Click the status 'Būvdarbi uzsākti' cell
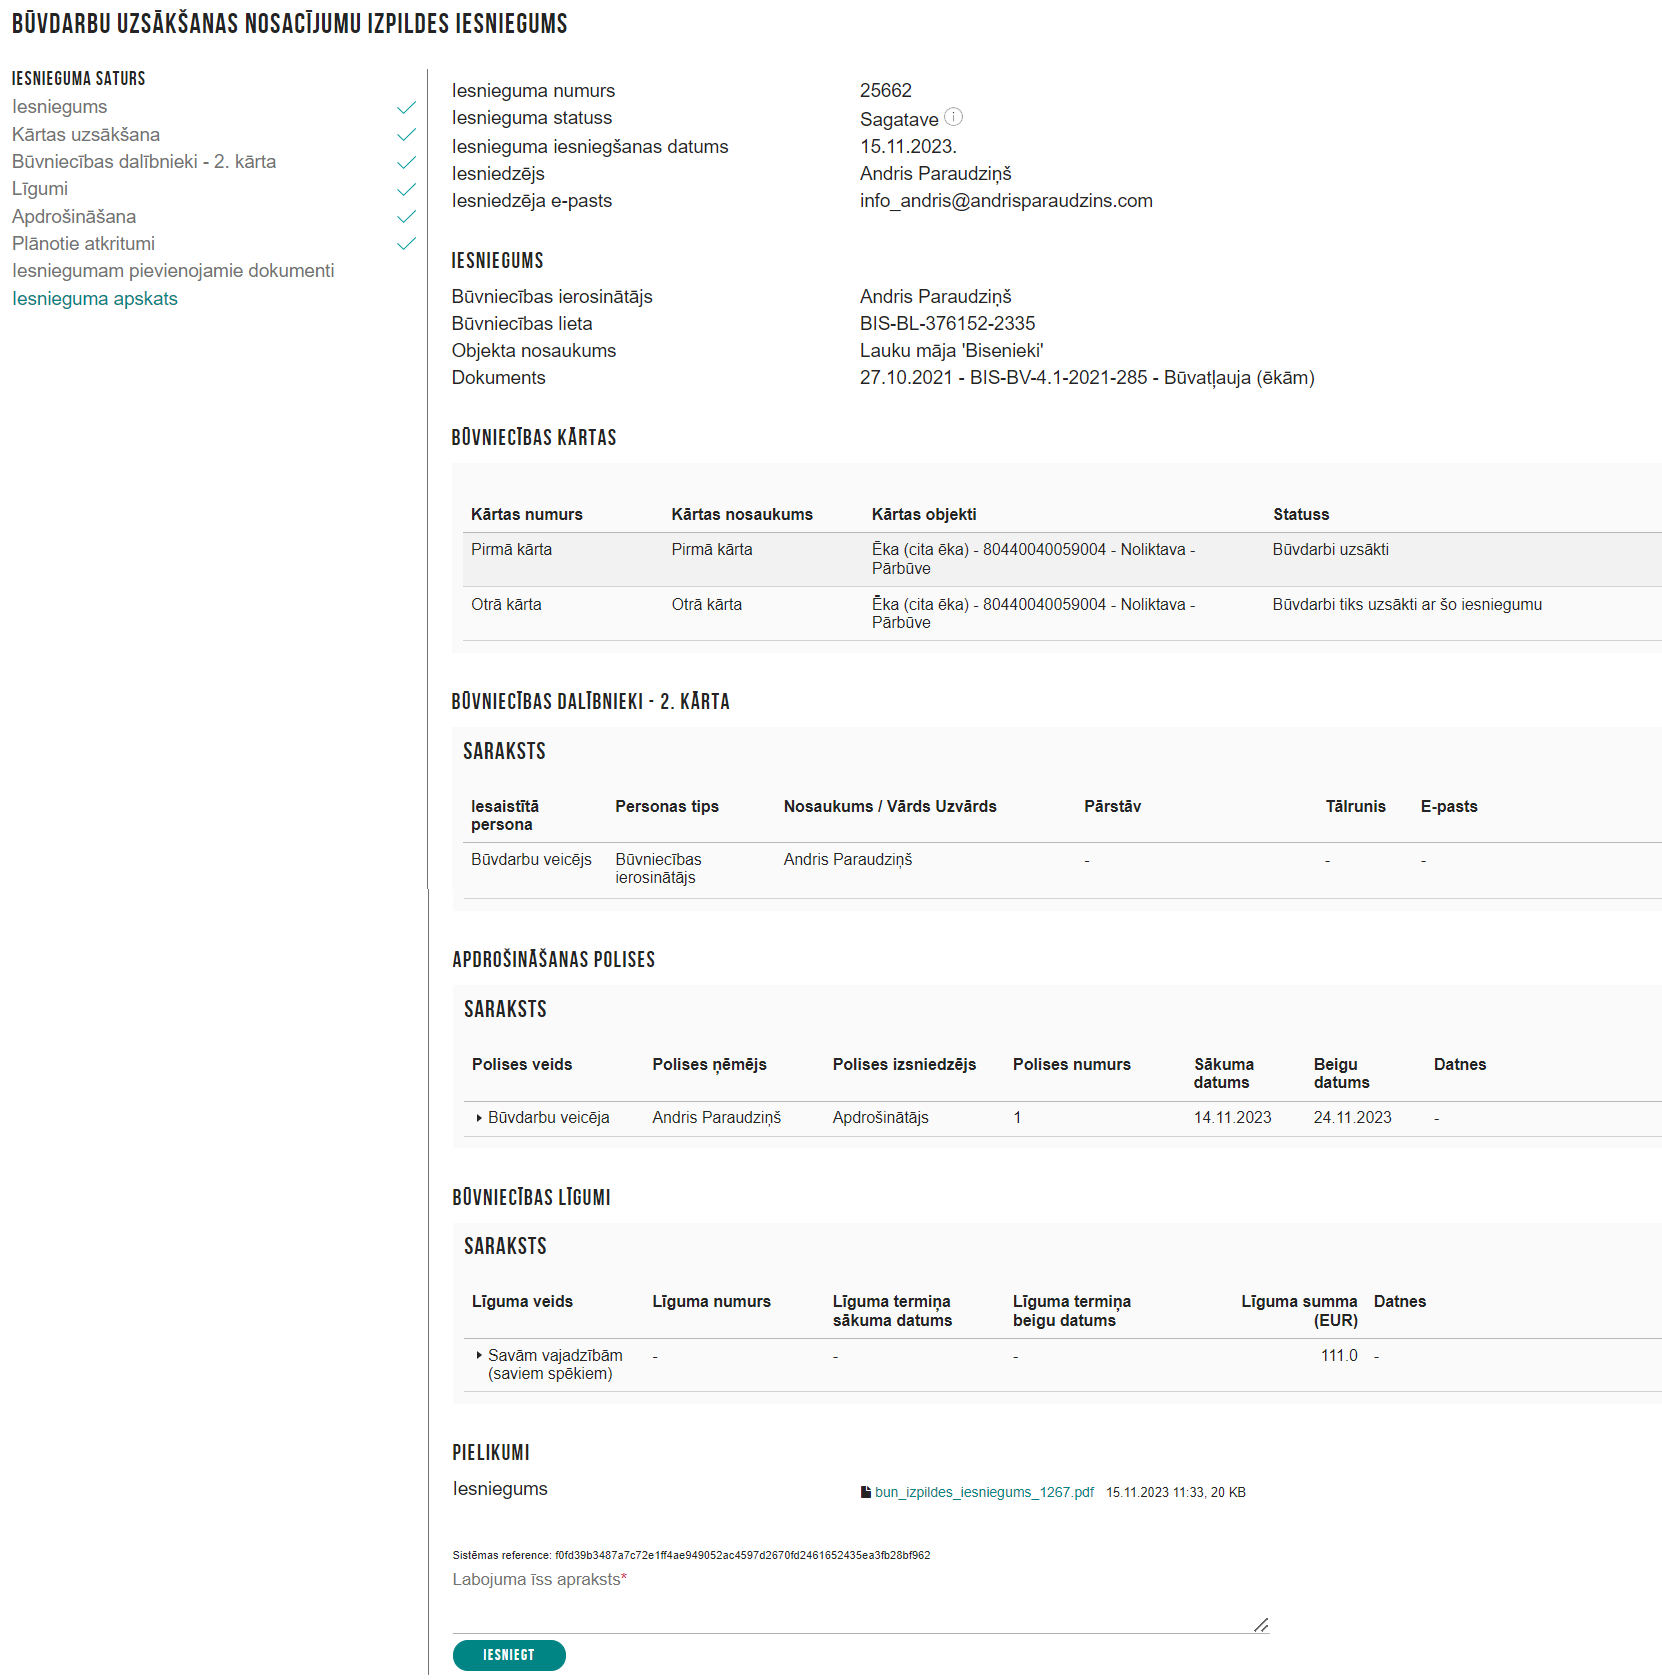This screenshot has width=1662, height=1680. click(x=1330, y=550)
